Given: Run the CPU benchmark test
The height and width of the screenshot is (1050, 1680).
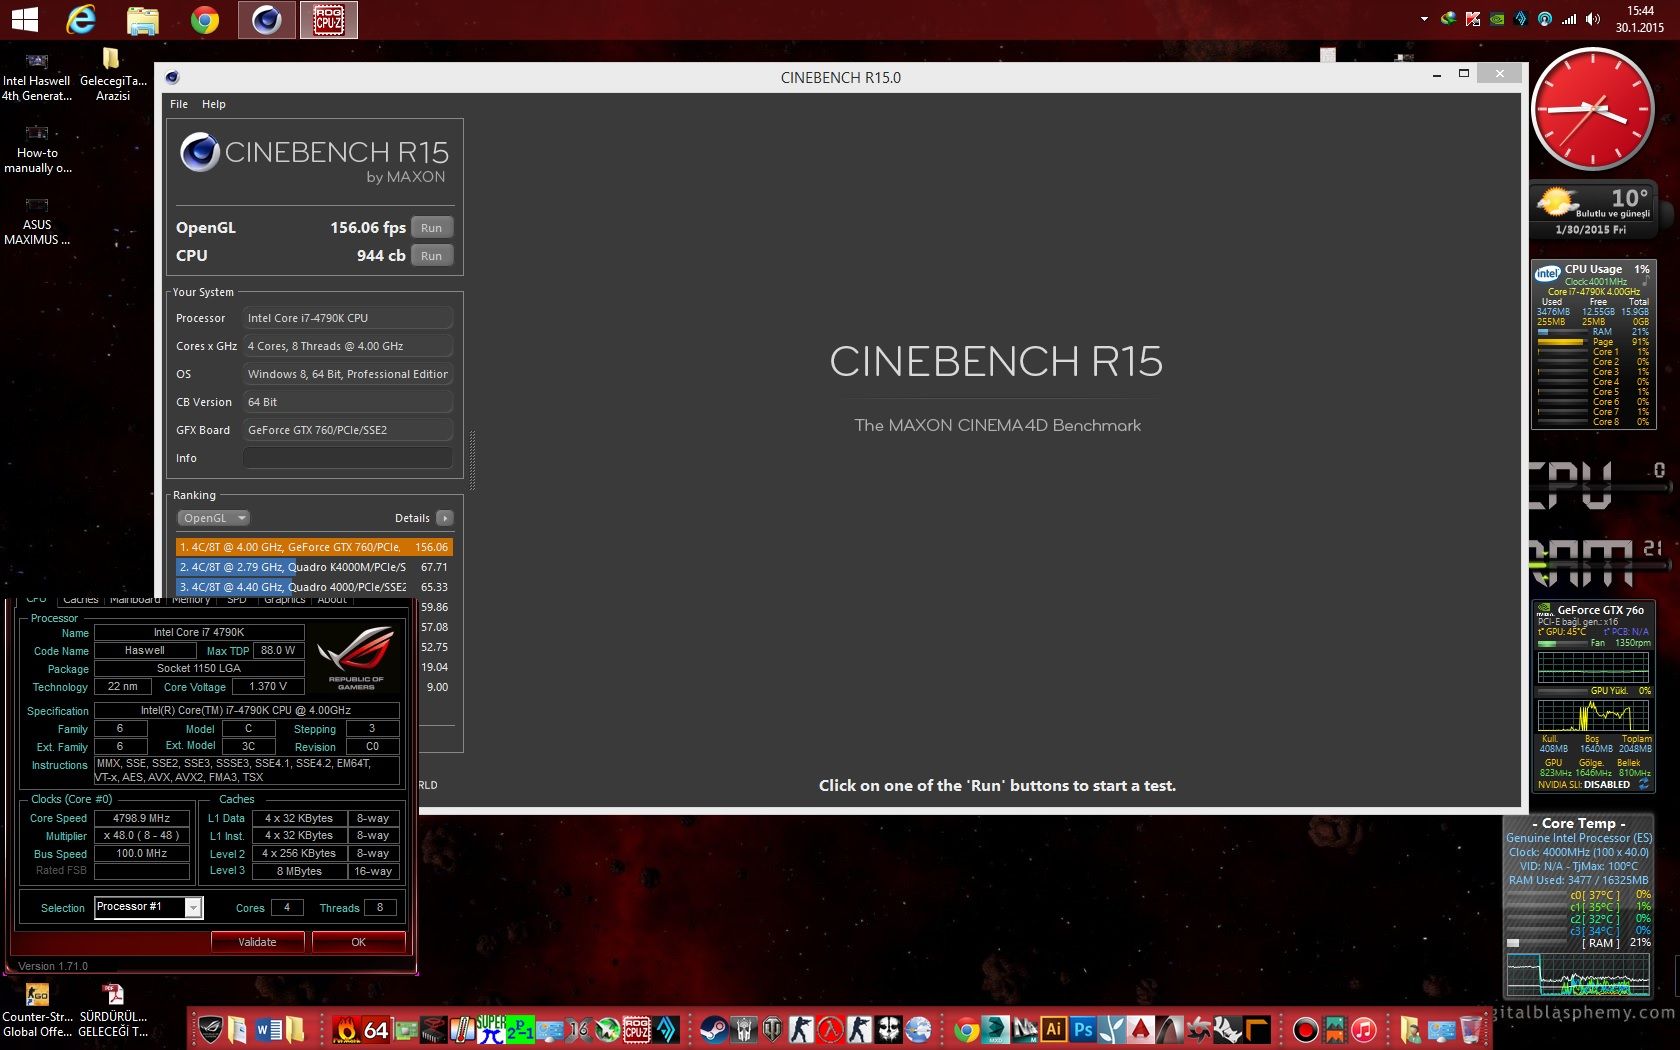Looking at the screenshot, I should (431, 256).
